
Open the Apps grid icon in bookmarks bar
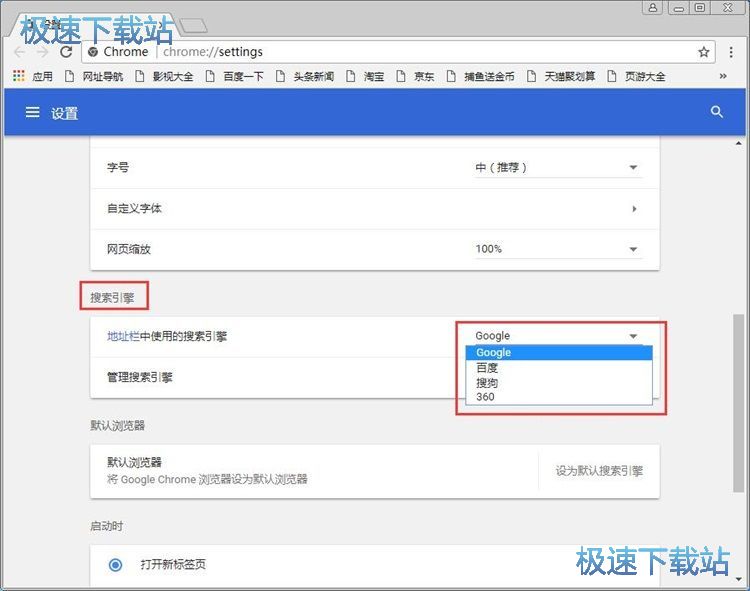19,76
